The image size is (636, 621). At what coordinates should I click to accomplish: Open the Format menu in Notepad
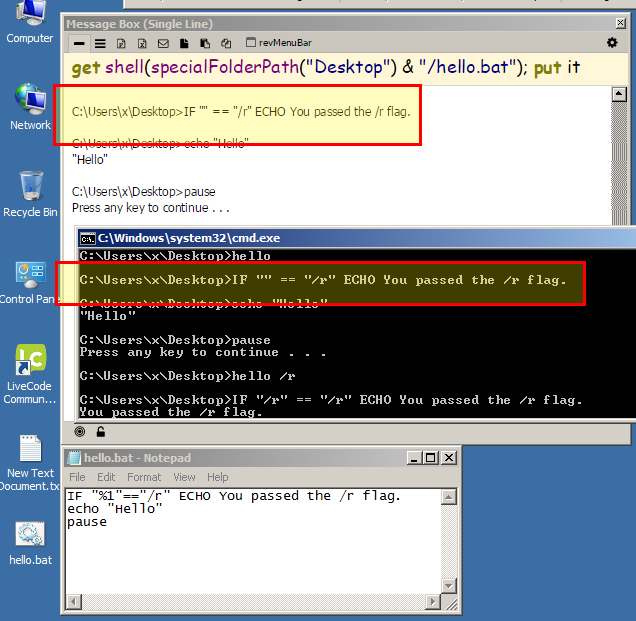[144, 477]
